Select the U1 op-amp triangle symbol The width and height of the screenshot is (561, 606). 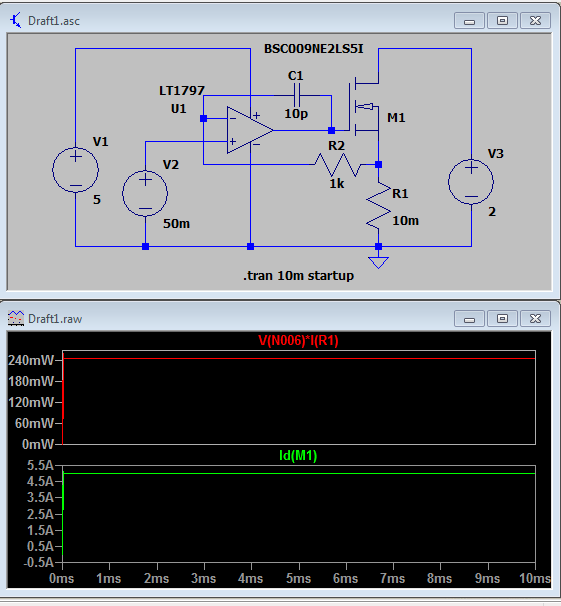(250, 130)
